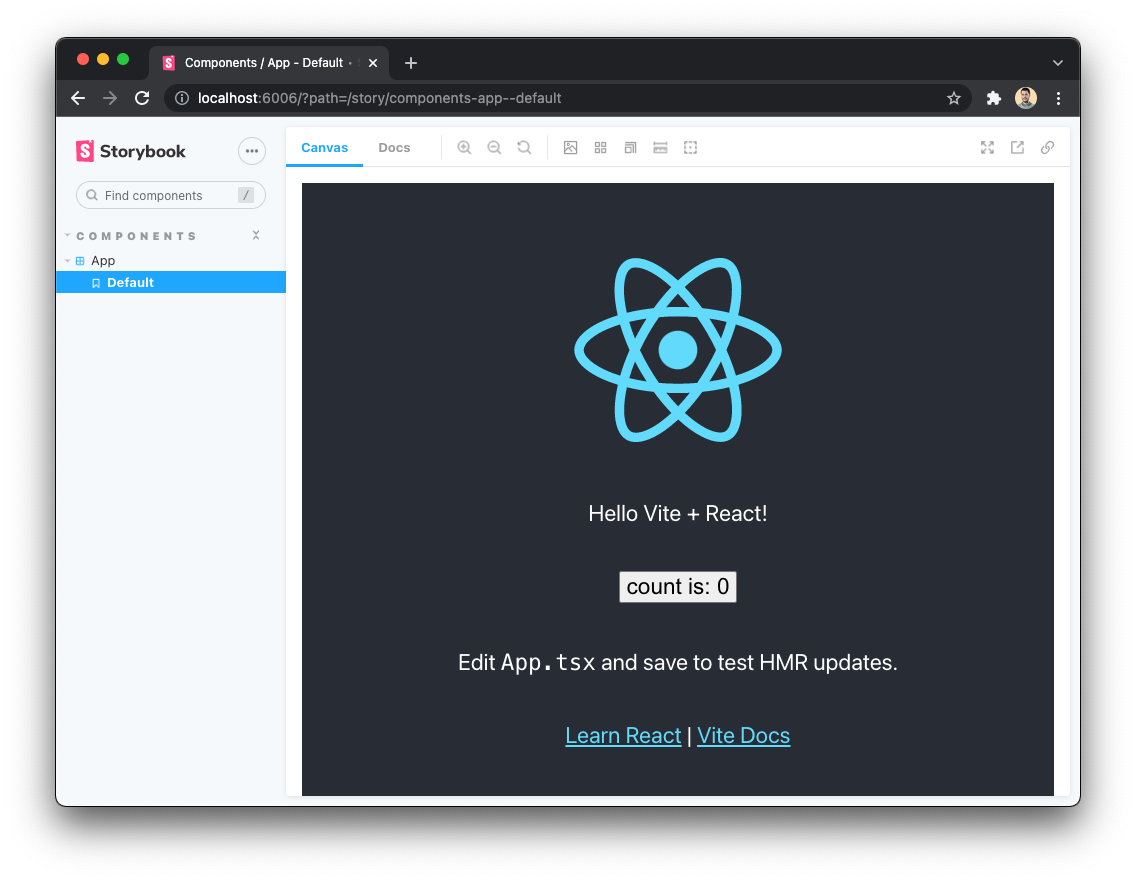
Task: Toggle the grid overlay icon
Action: pyautogui.click(x=601, y=148)
